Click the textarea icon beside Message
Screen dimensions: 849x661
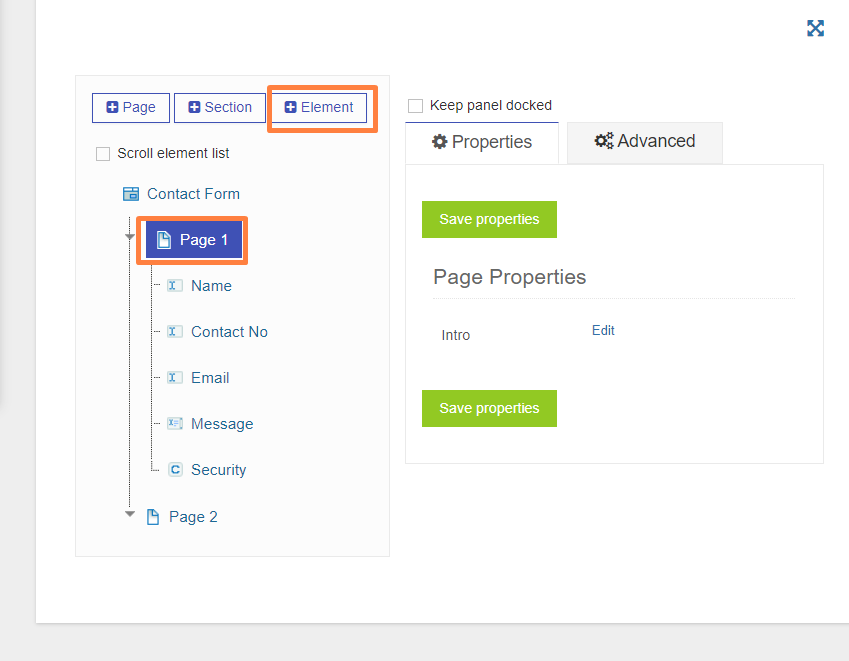tap(174, 423)
